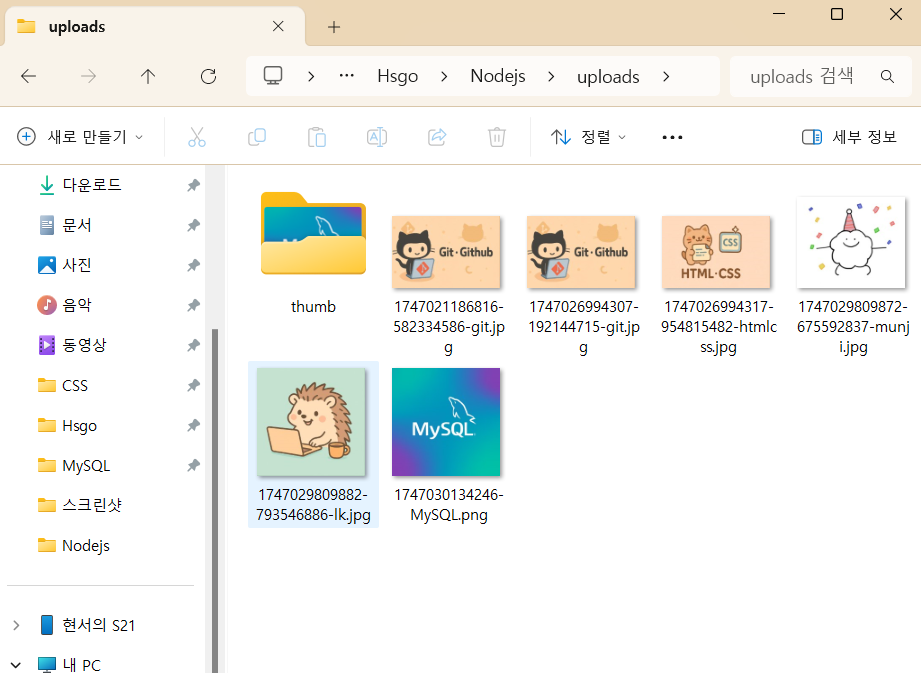
Task: Open the 새로 만들기 dropdown
Action: 80,137
